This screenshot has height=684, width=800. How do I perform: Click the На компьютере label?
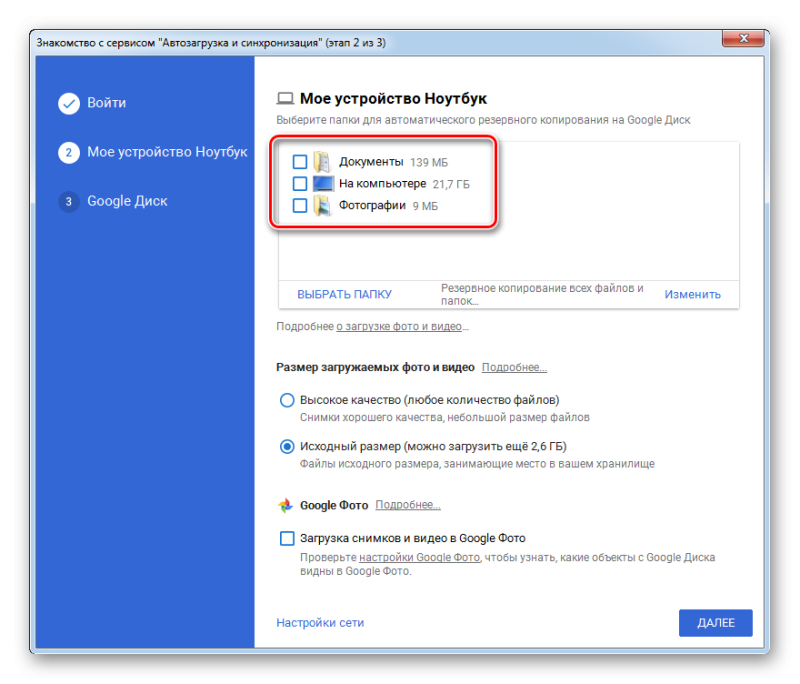[x=382, y=184]
